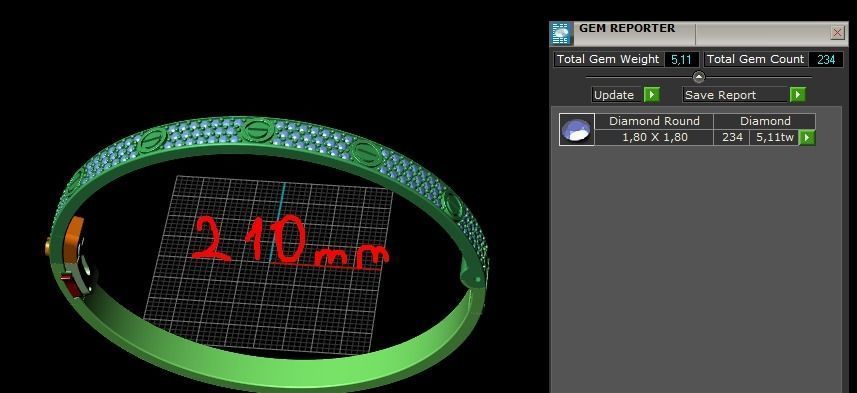The image size is (857, 393).
Task: Click green arrow beside 5,11tw
Action: click(x=807, y=138)
